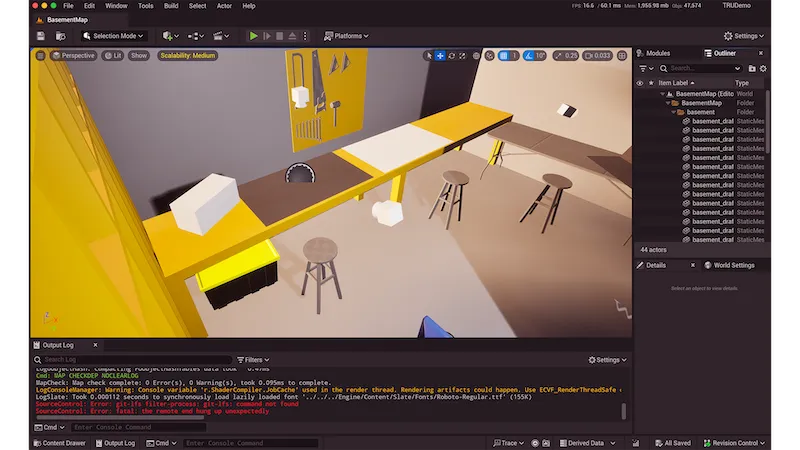Click the viewport layout maximize/restore icon
800x450 pixels.
(x=622, y=56)
